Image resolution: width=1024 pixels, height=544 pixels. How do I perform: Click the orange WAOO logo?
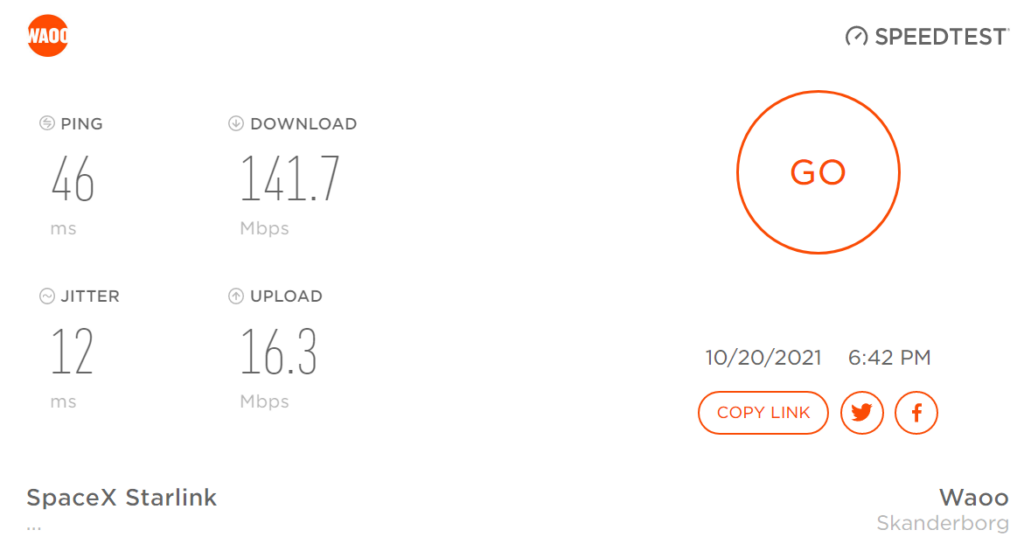(x=48, y=35)
